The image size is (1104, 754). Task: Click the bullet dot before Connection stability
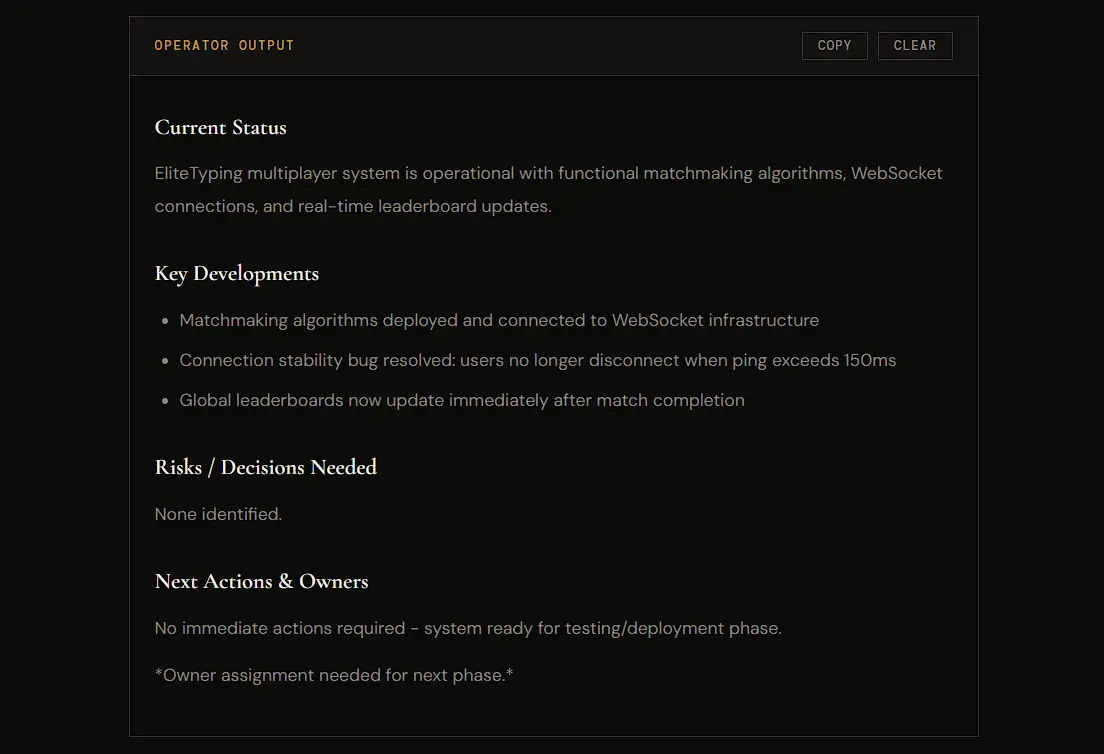coord(165,362)
